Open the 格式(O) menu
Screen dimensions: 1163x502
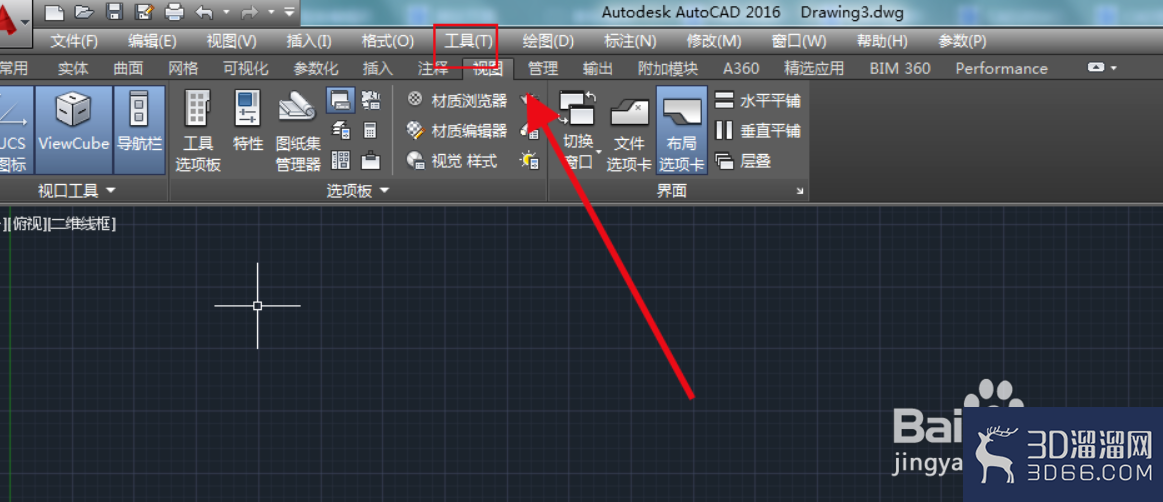(387, 41)
